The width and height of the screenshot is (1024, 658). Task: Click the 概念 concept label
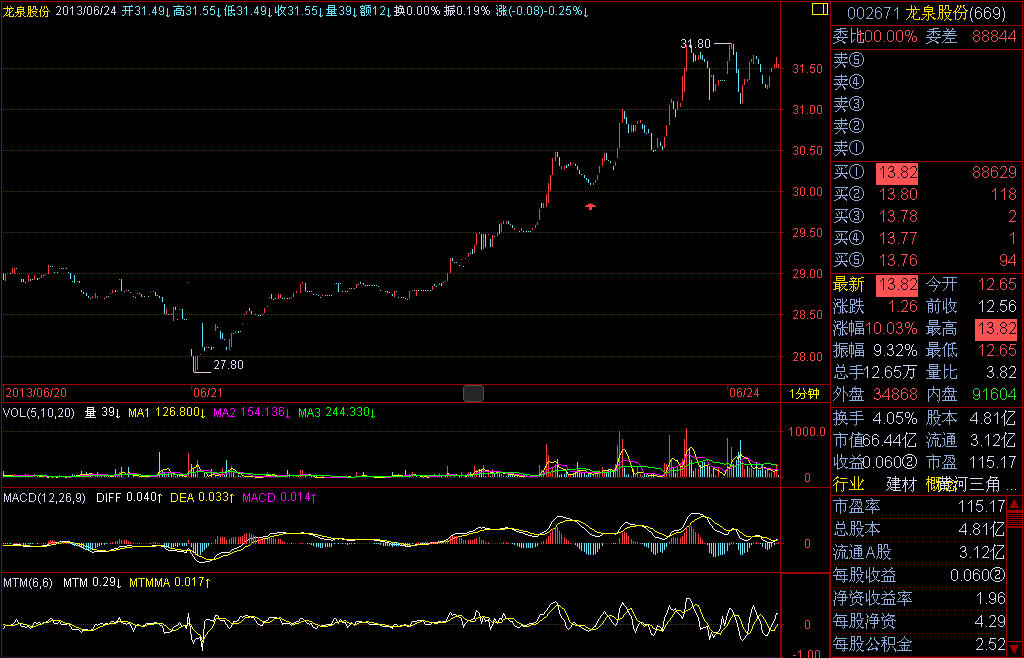tap(939, 483)
